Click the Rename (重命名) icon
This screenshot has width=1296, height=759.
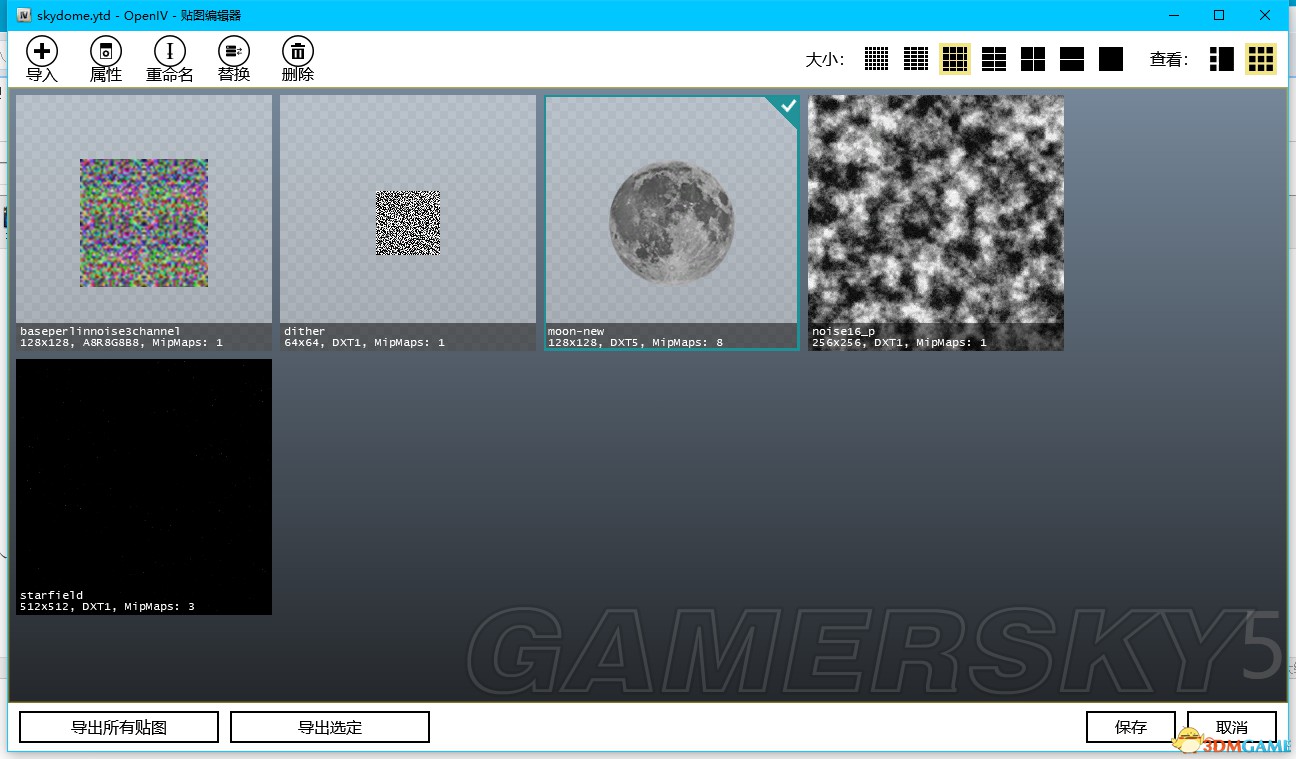[x=170, y=51]
